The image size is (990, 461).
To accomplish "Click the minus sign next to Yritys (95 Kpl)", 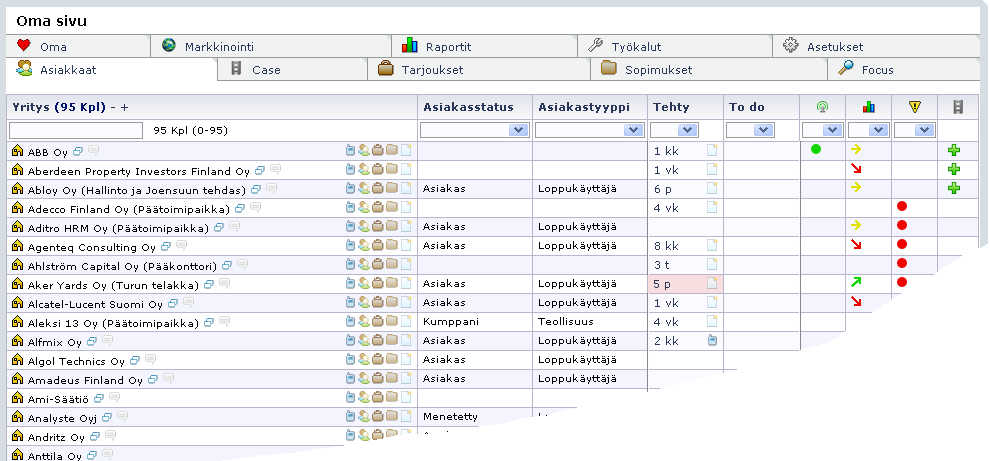I will 113,107.
